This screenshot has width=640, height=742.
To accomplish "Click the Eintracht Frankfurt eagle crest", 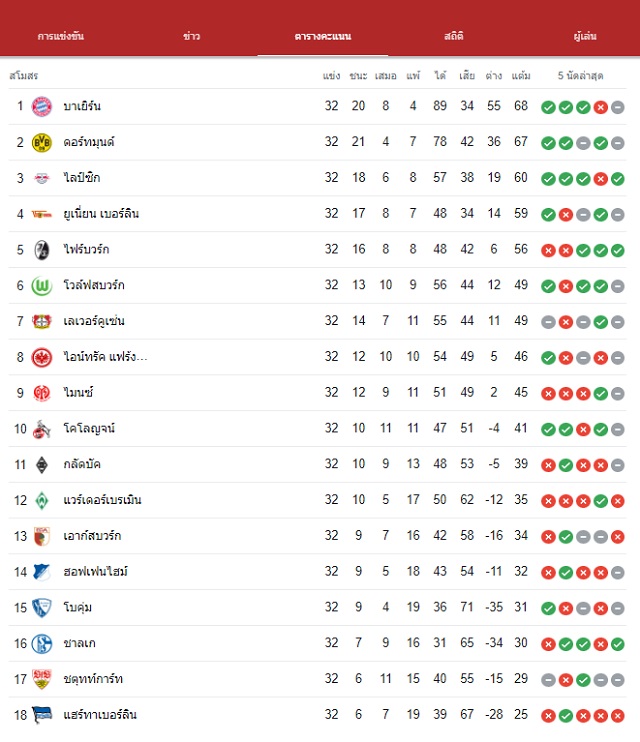I will coord(42,357).
